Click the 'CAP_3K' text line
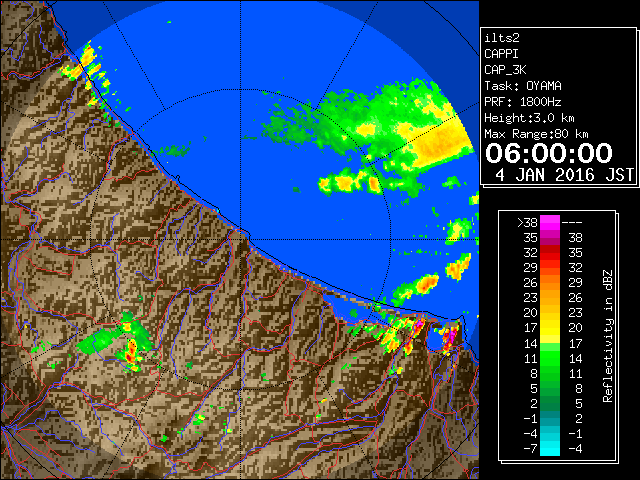640x480 pixels. click(x=505, y=70)
